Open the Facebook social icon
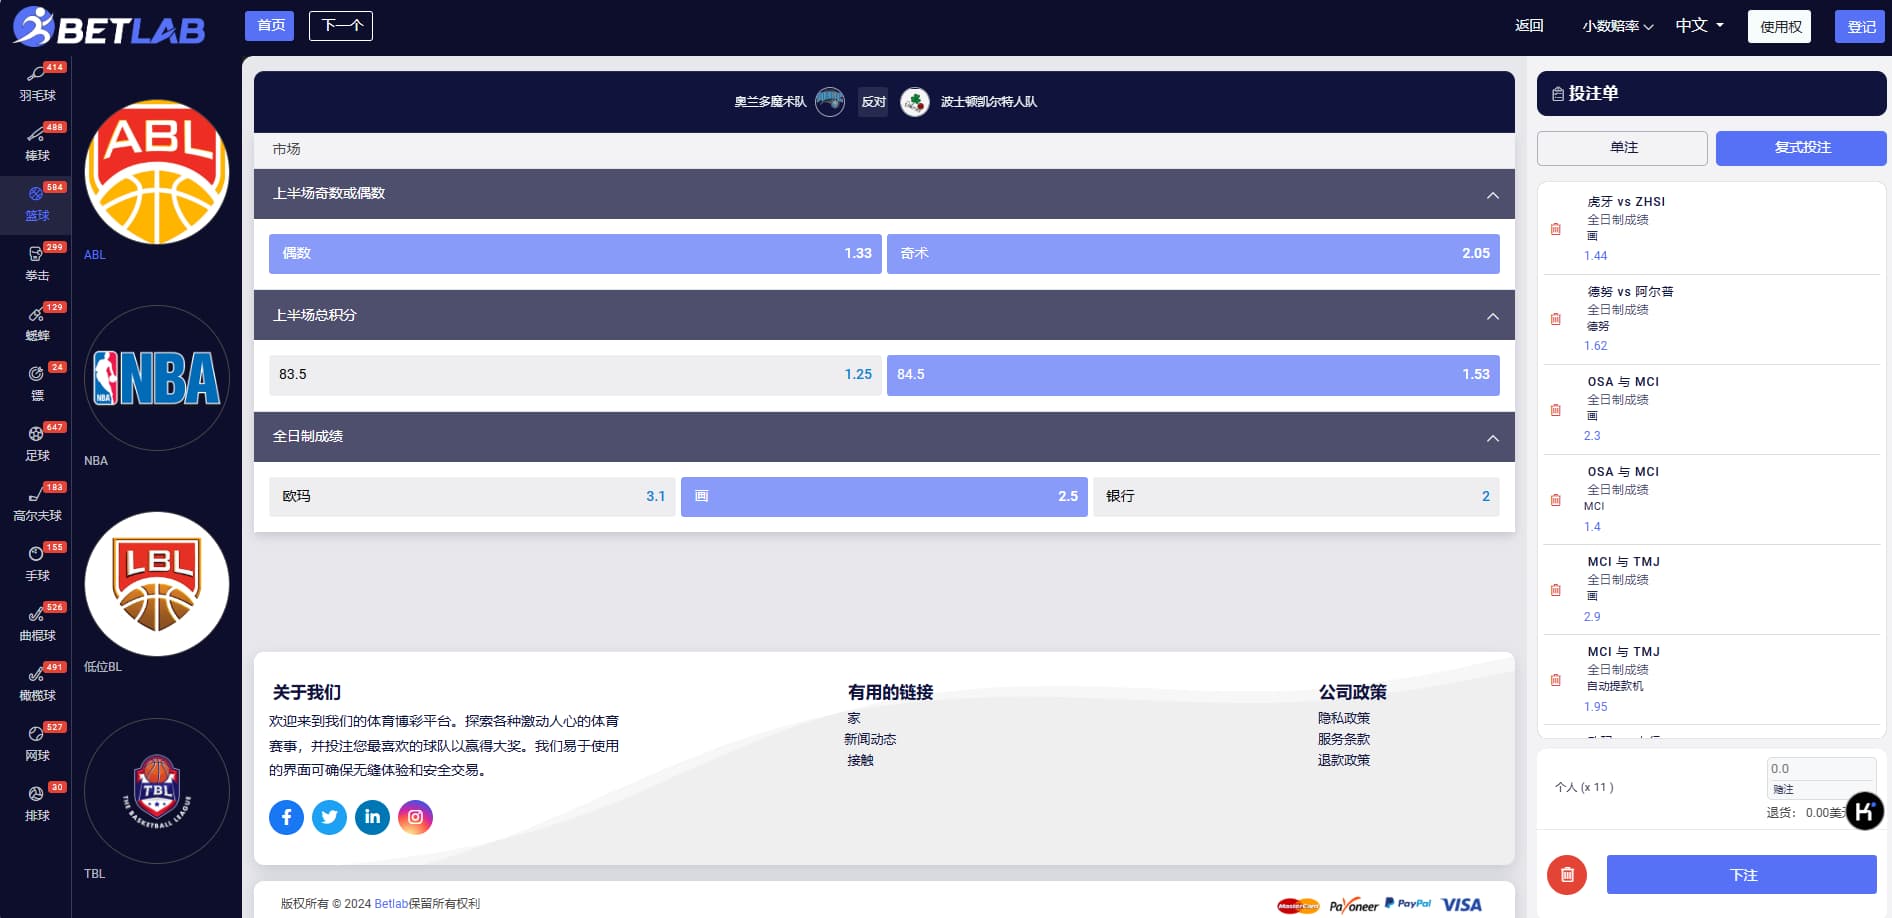Screen dimensions: 1892x918 tap(286, 817)
